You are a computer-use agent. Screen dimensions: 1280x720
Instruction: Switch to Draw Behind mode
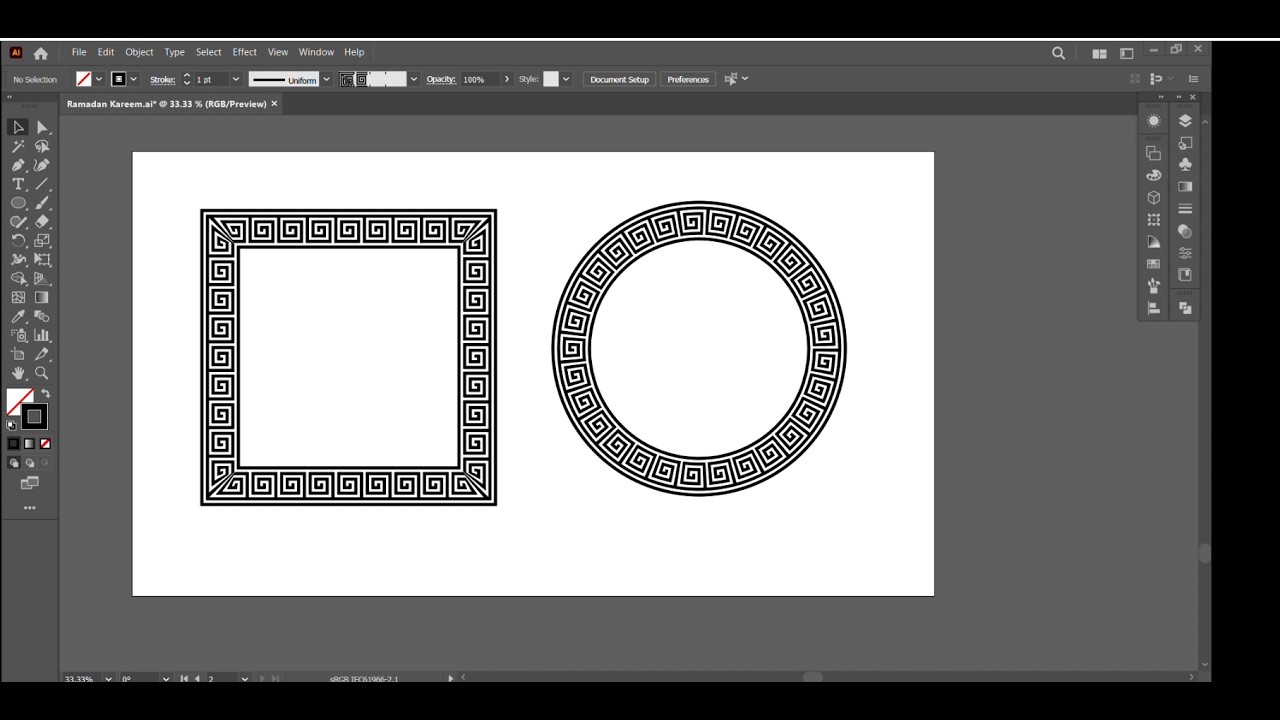point(29,463)
